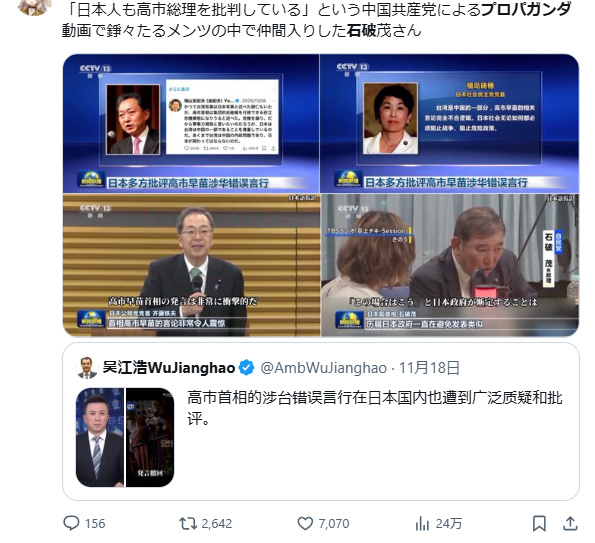Open the Hatoyama Yukio tweet image
This screenshot has height=543, width=595.
tap(191, 123)
